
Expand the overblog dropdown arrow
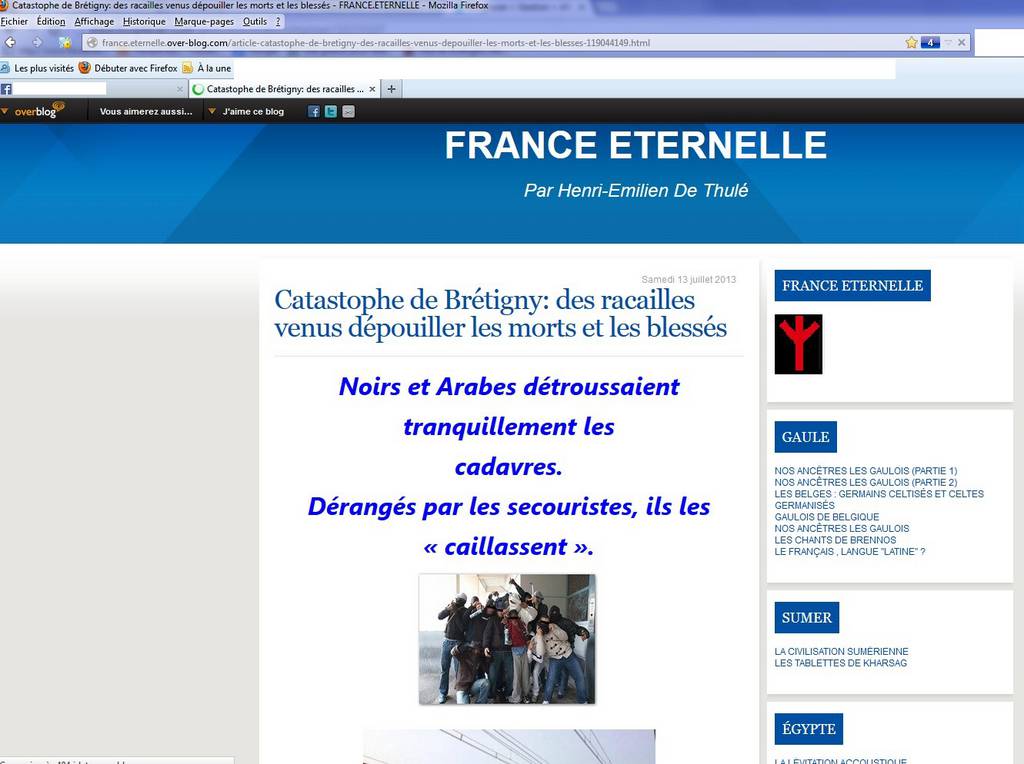pos(5,111)
